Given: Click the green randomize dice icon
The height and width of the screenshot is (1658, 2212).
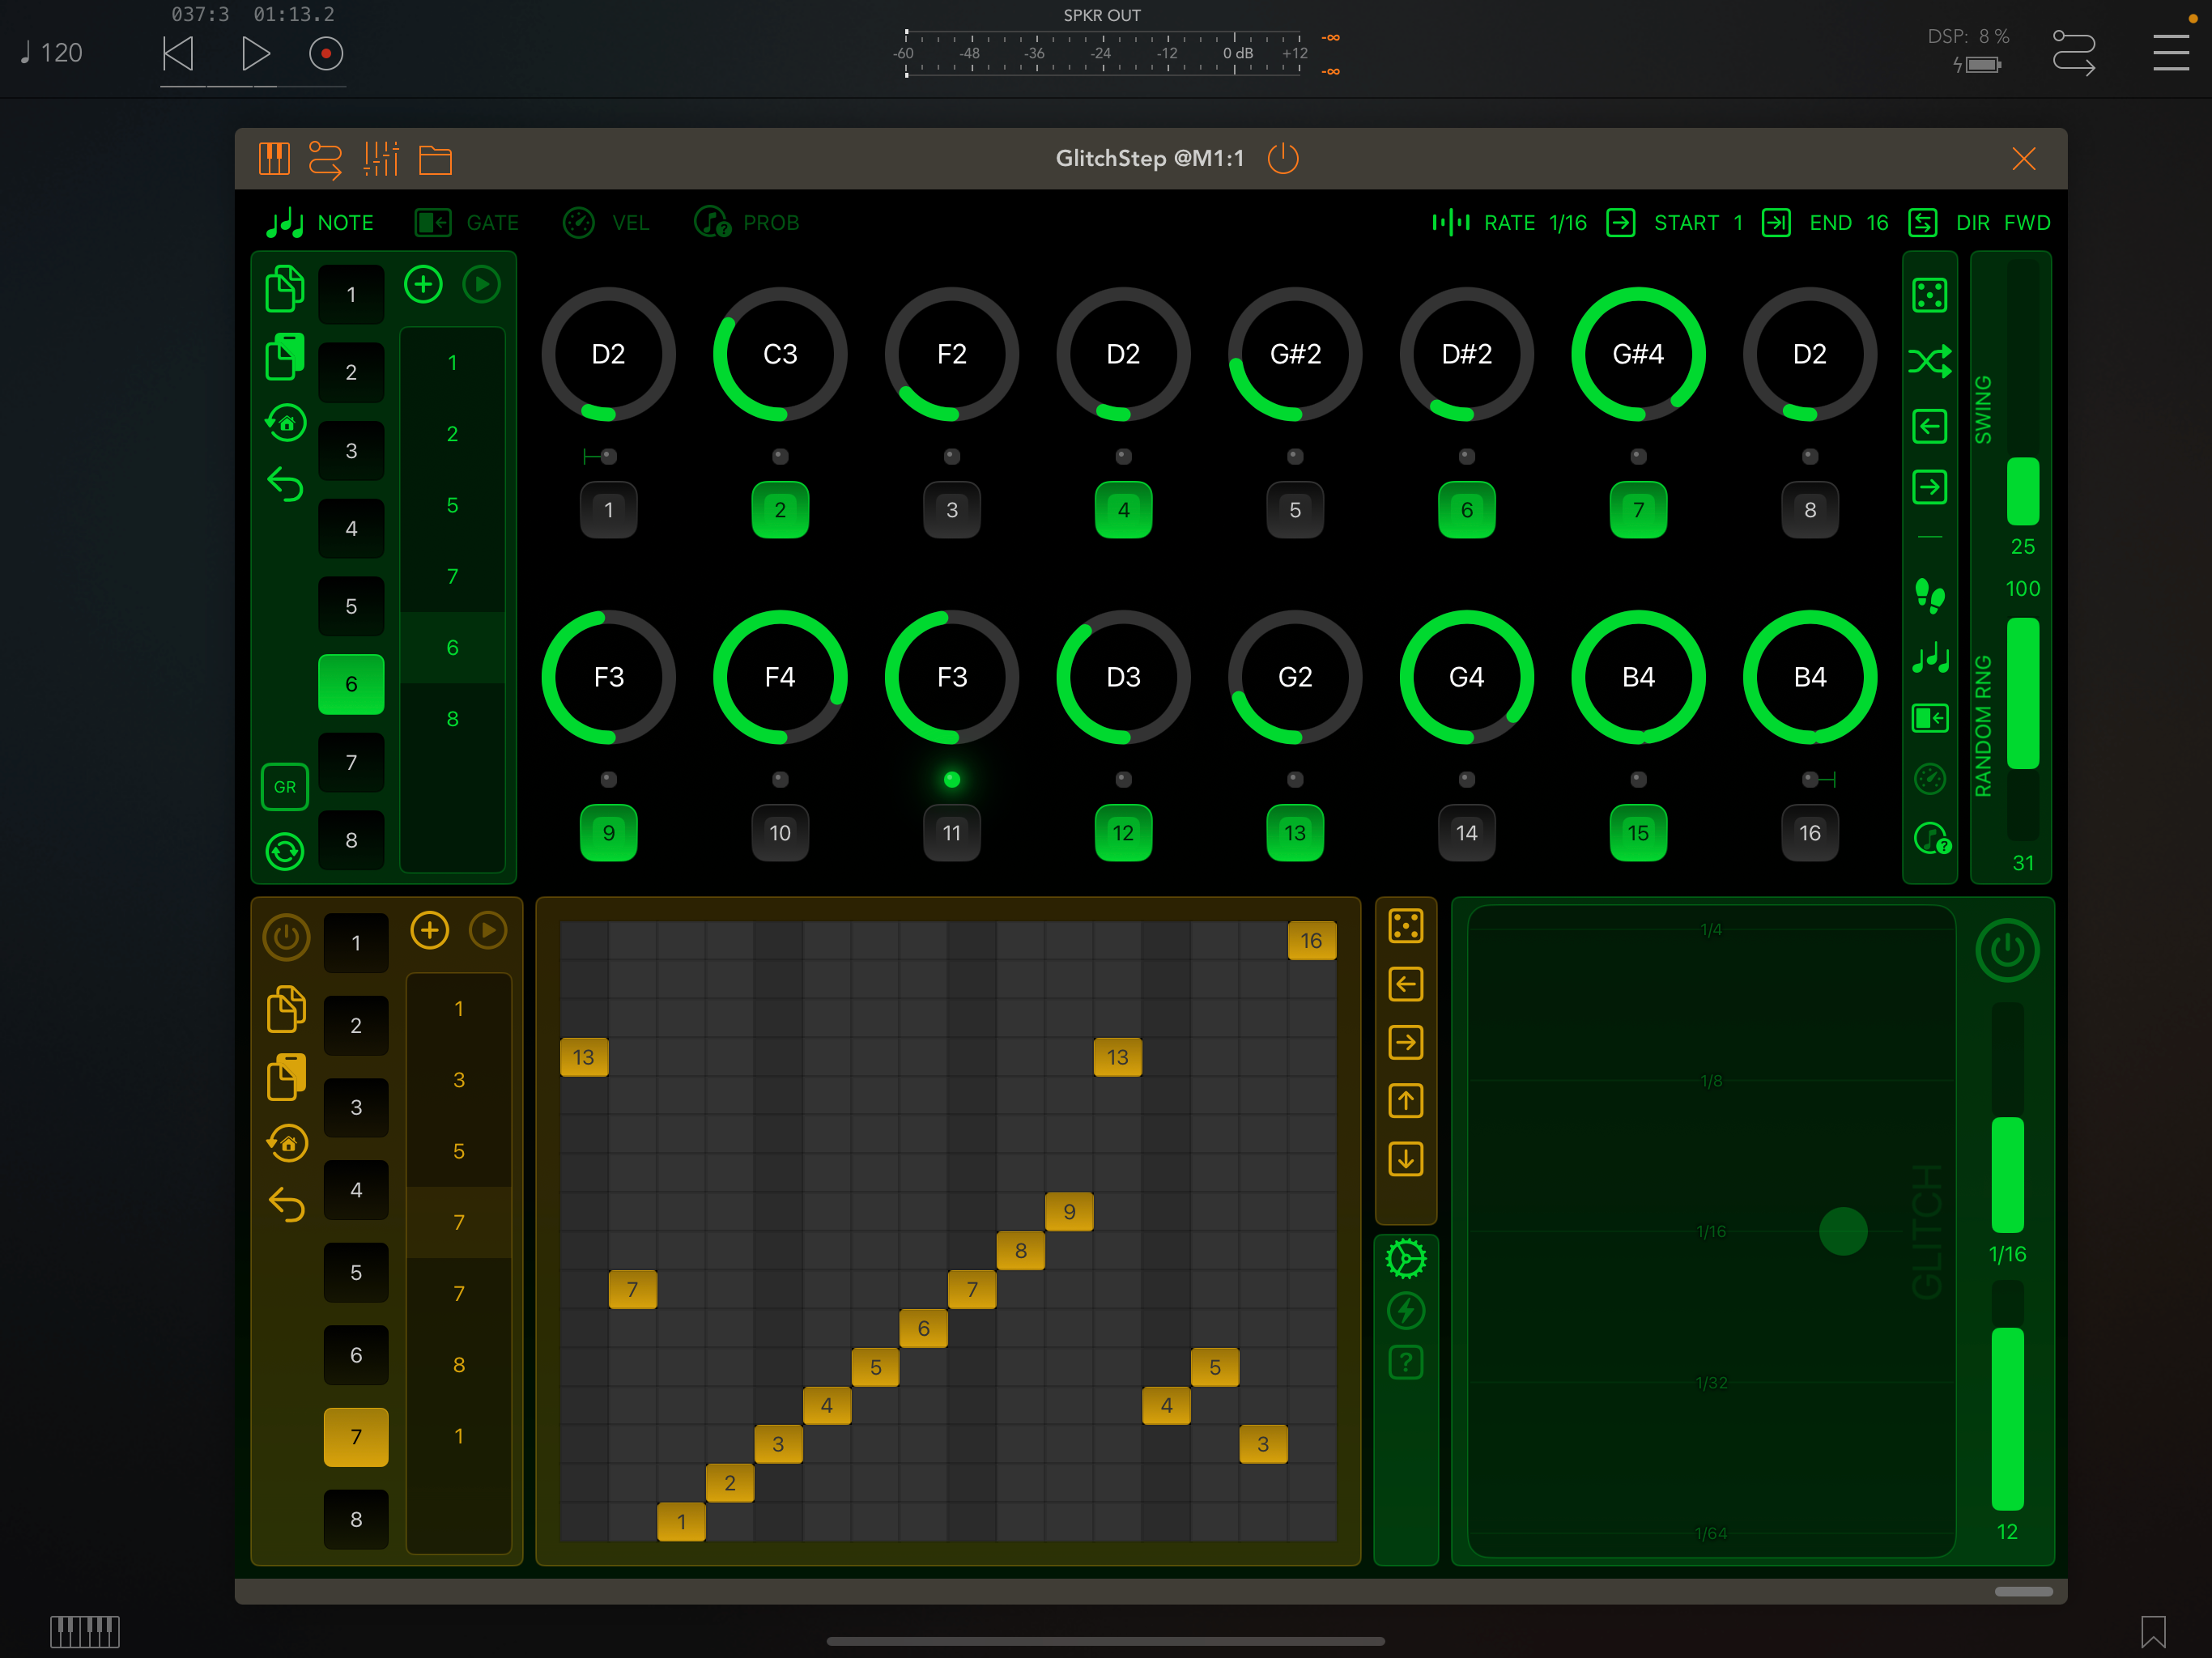Looking at the screenshot, I should tap(1929, 295).
